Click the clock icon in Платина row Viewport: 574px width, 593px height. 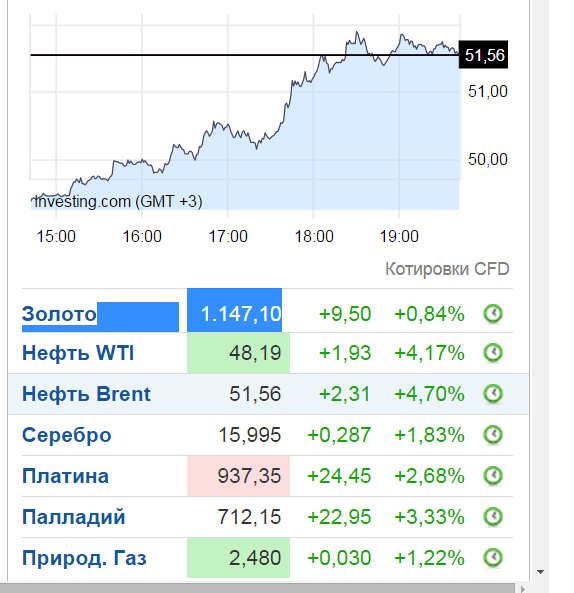[x=493, y=476]
